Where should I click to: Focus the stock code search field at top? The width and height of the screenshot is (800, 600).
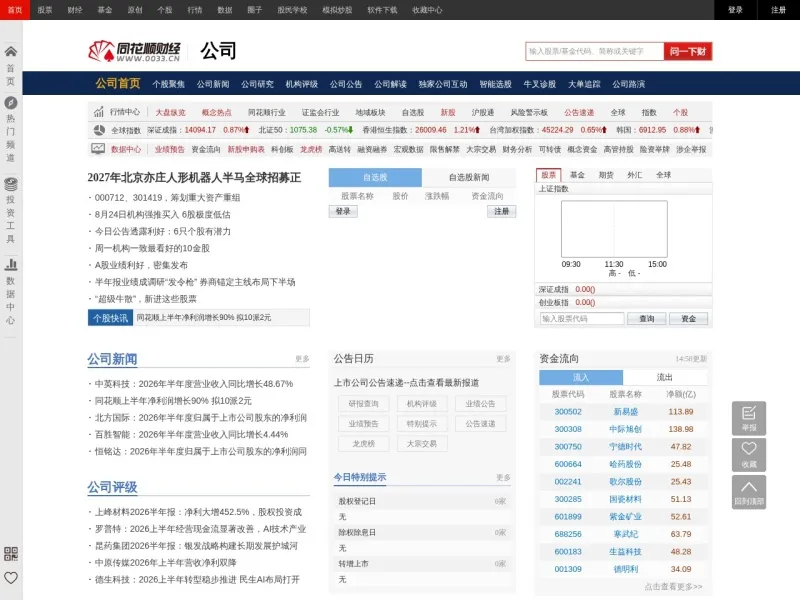click(594, 51)
